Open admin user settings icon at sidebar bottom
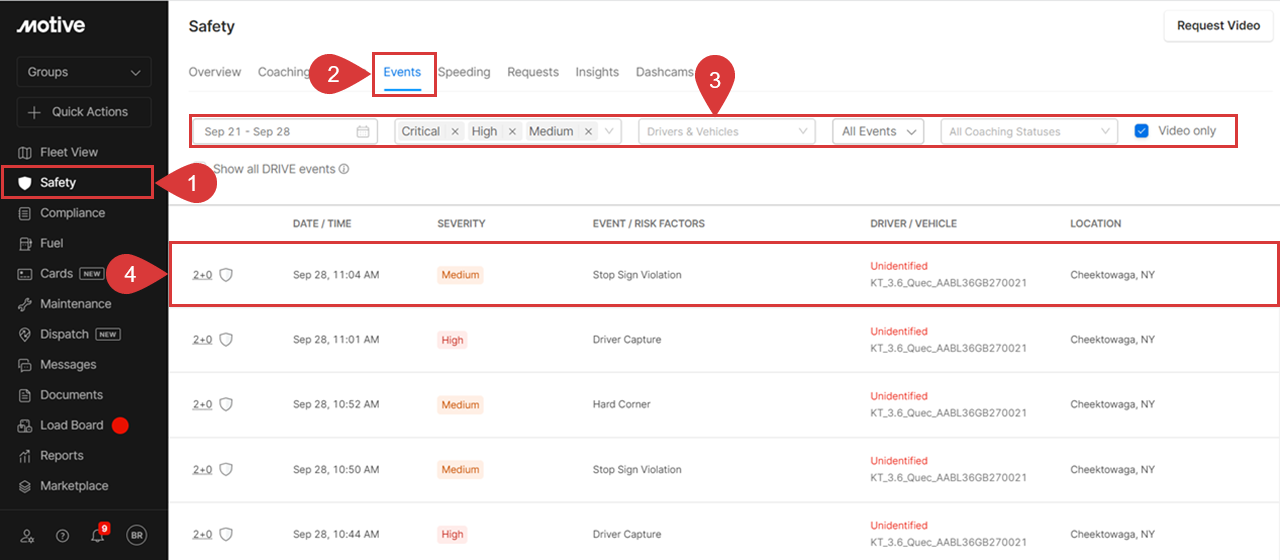This screenshot has height=560, width=1280. pos(27,536)
